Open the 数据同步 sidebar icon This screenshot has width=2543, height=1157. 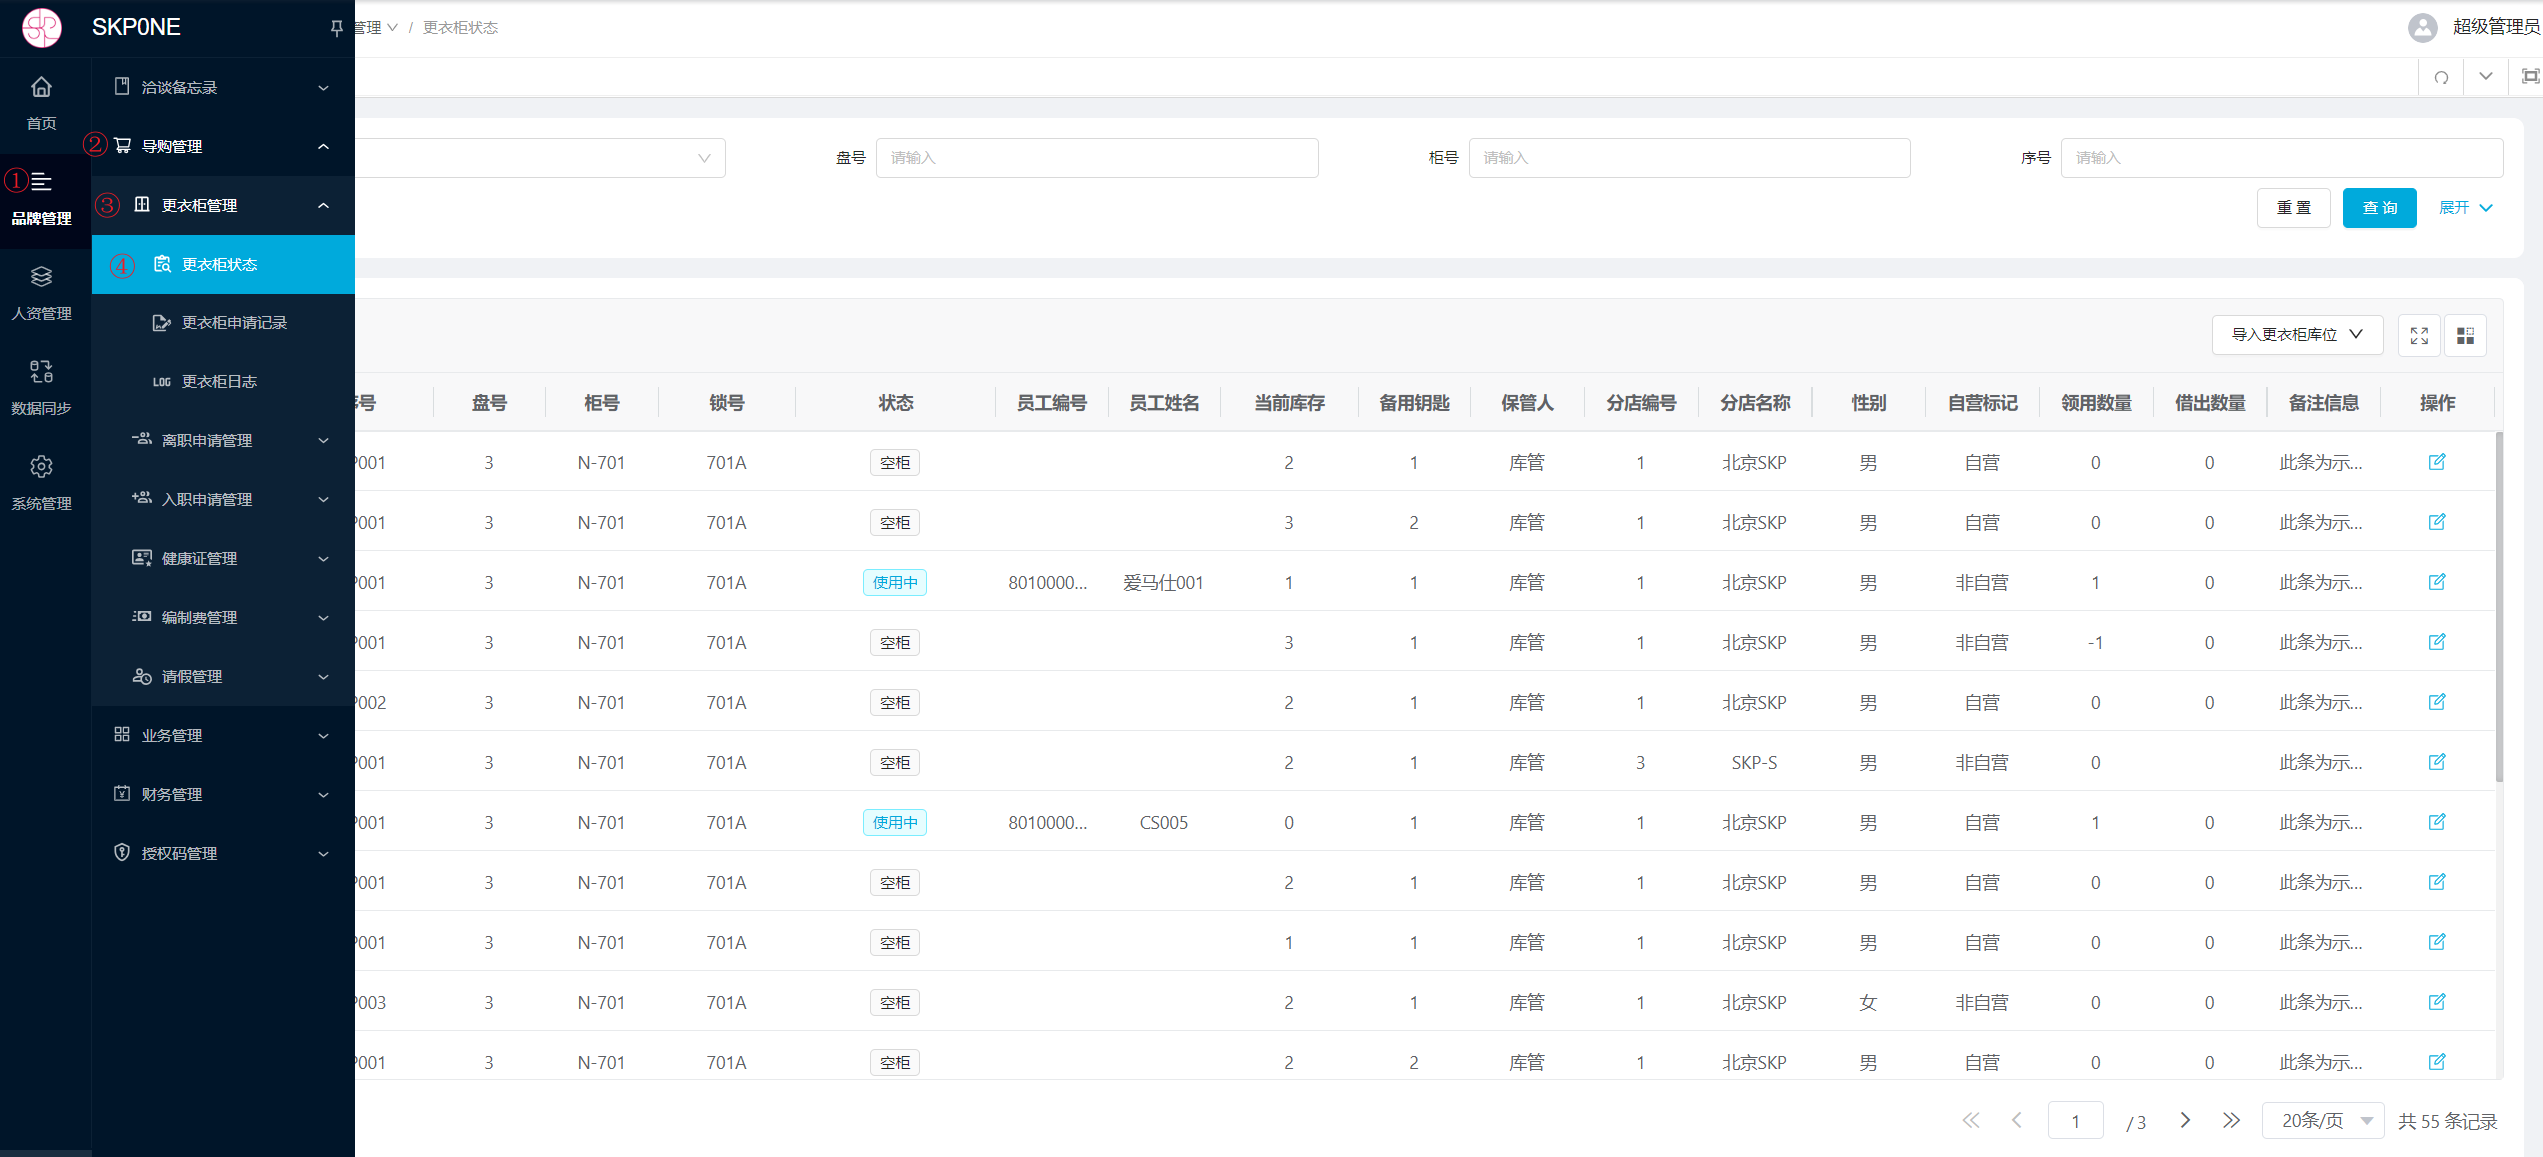(x=41, y=372)
